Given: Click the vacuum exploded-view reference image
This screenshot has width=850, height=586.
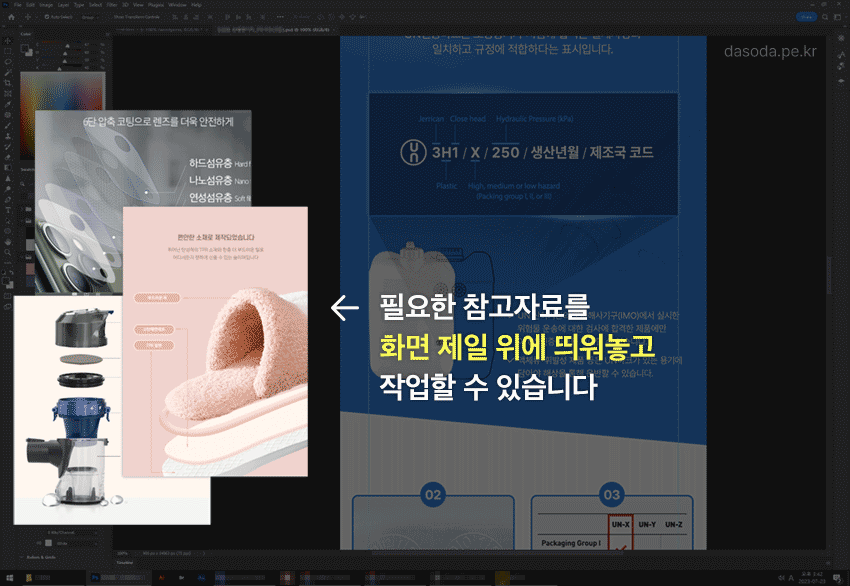Looking at the screenshot, I should pyautogui.click(x=68, y=410).
